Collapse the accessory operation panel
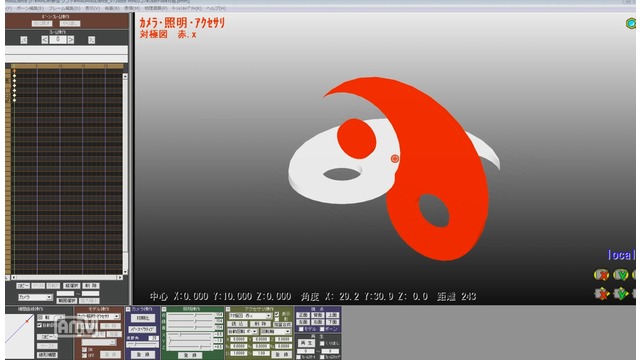The width and height of the screenshot is (640, 360). pyautogui.click(x=228, y=309)
